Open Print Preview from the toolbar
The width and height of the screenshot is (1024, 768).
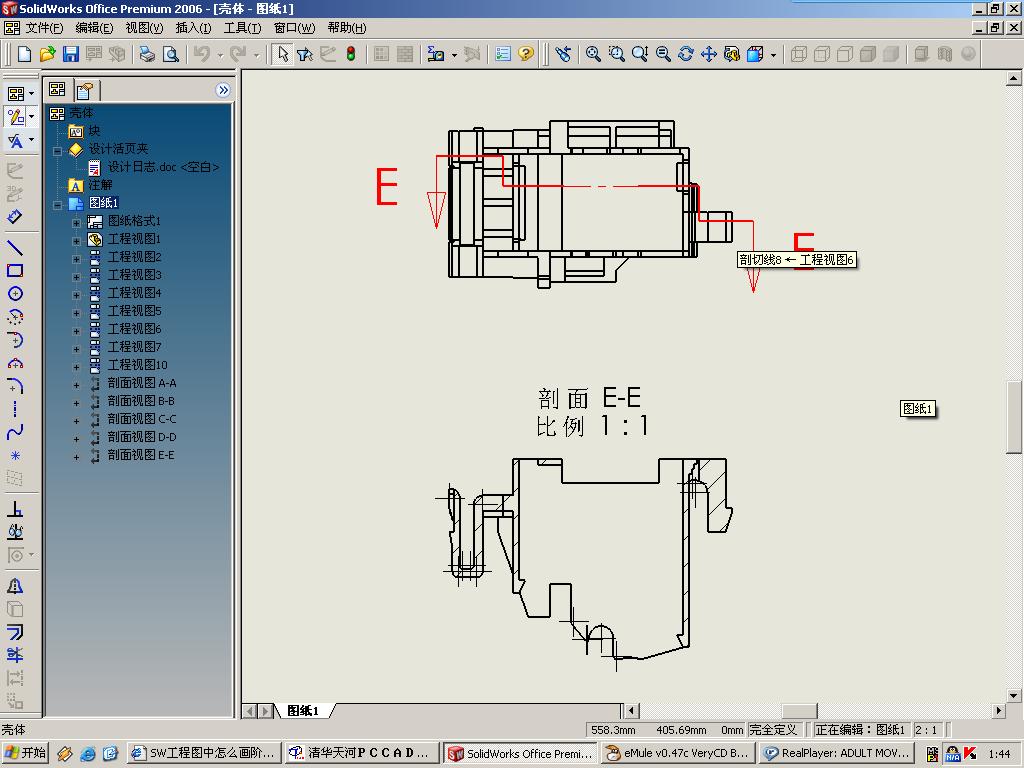click(170, 54)
